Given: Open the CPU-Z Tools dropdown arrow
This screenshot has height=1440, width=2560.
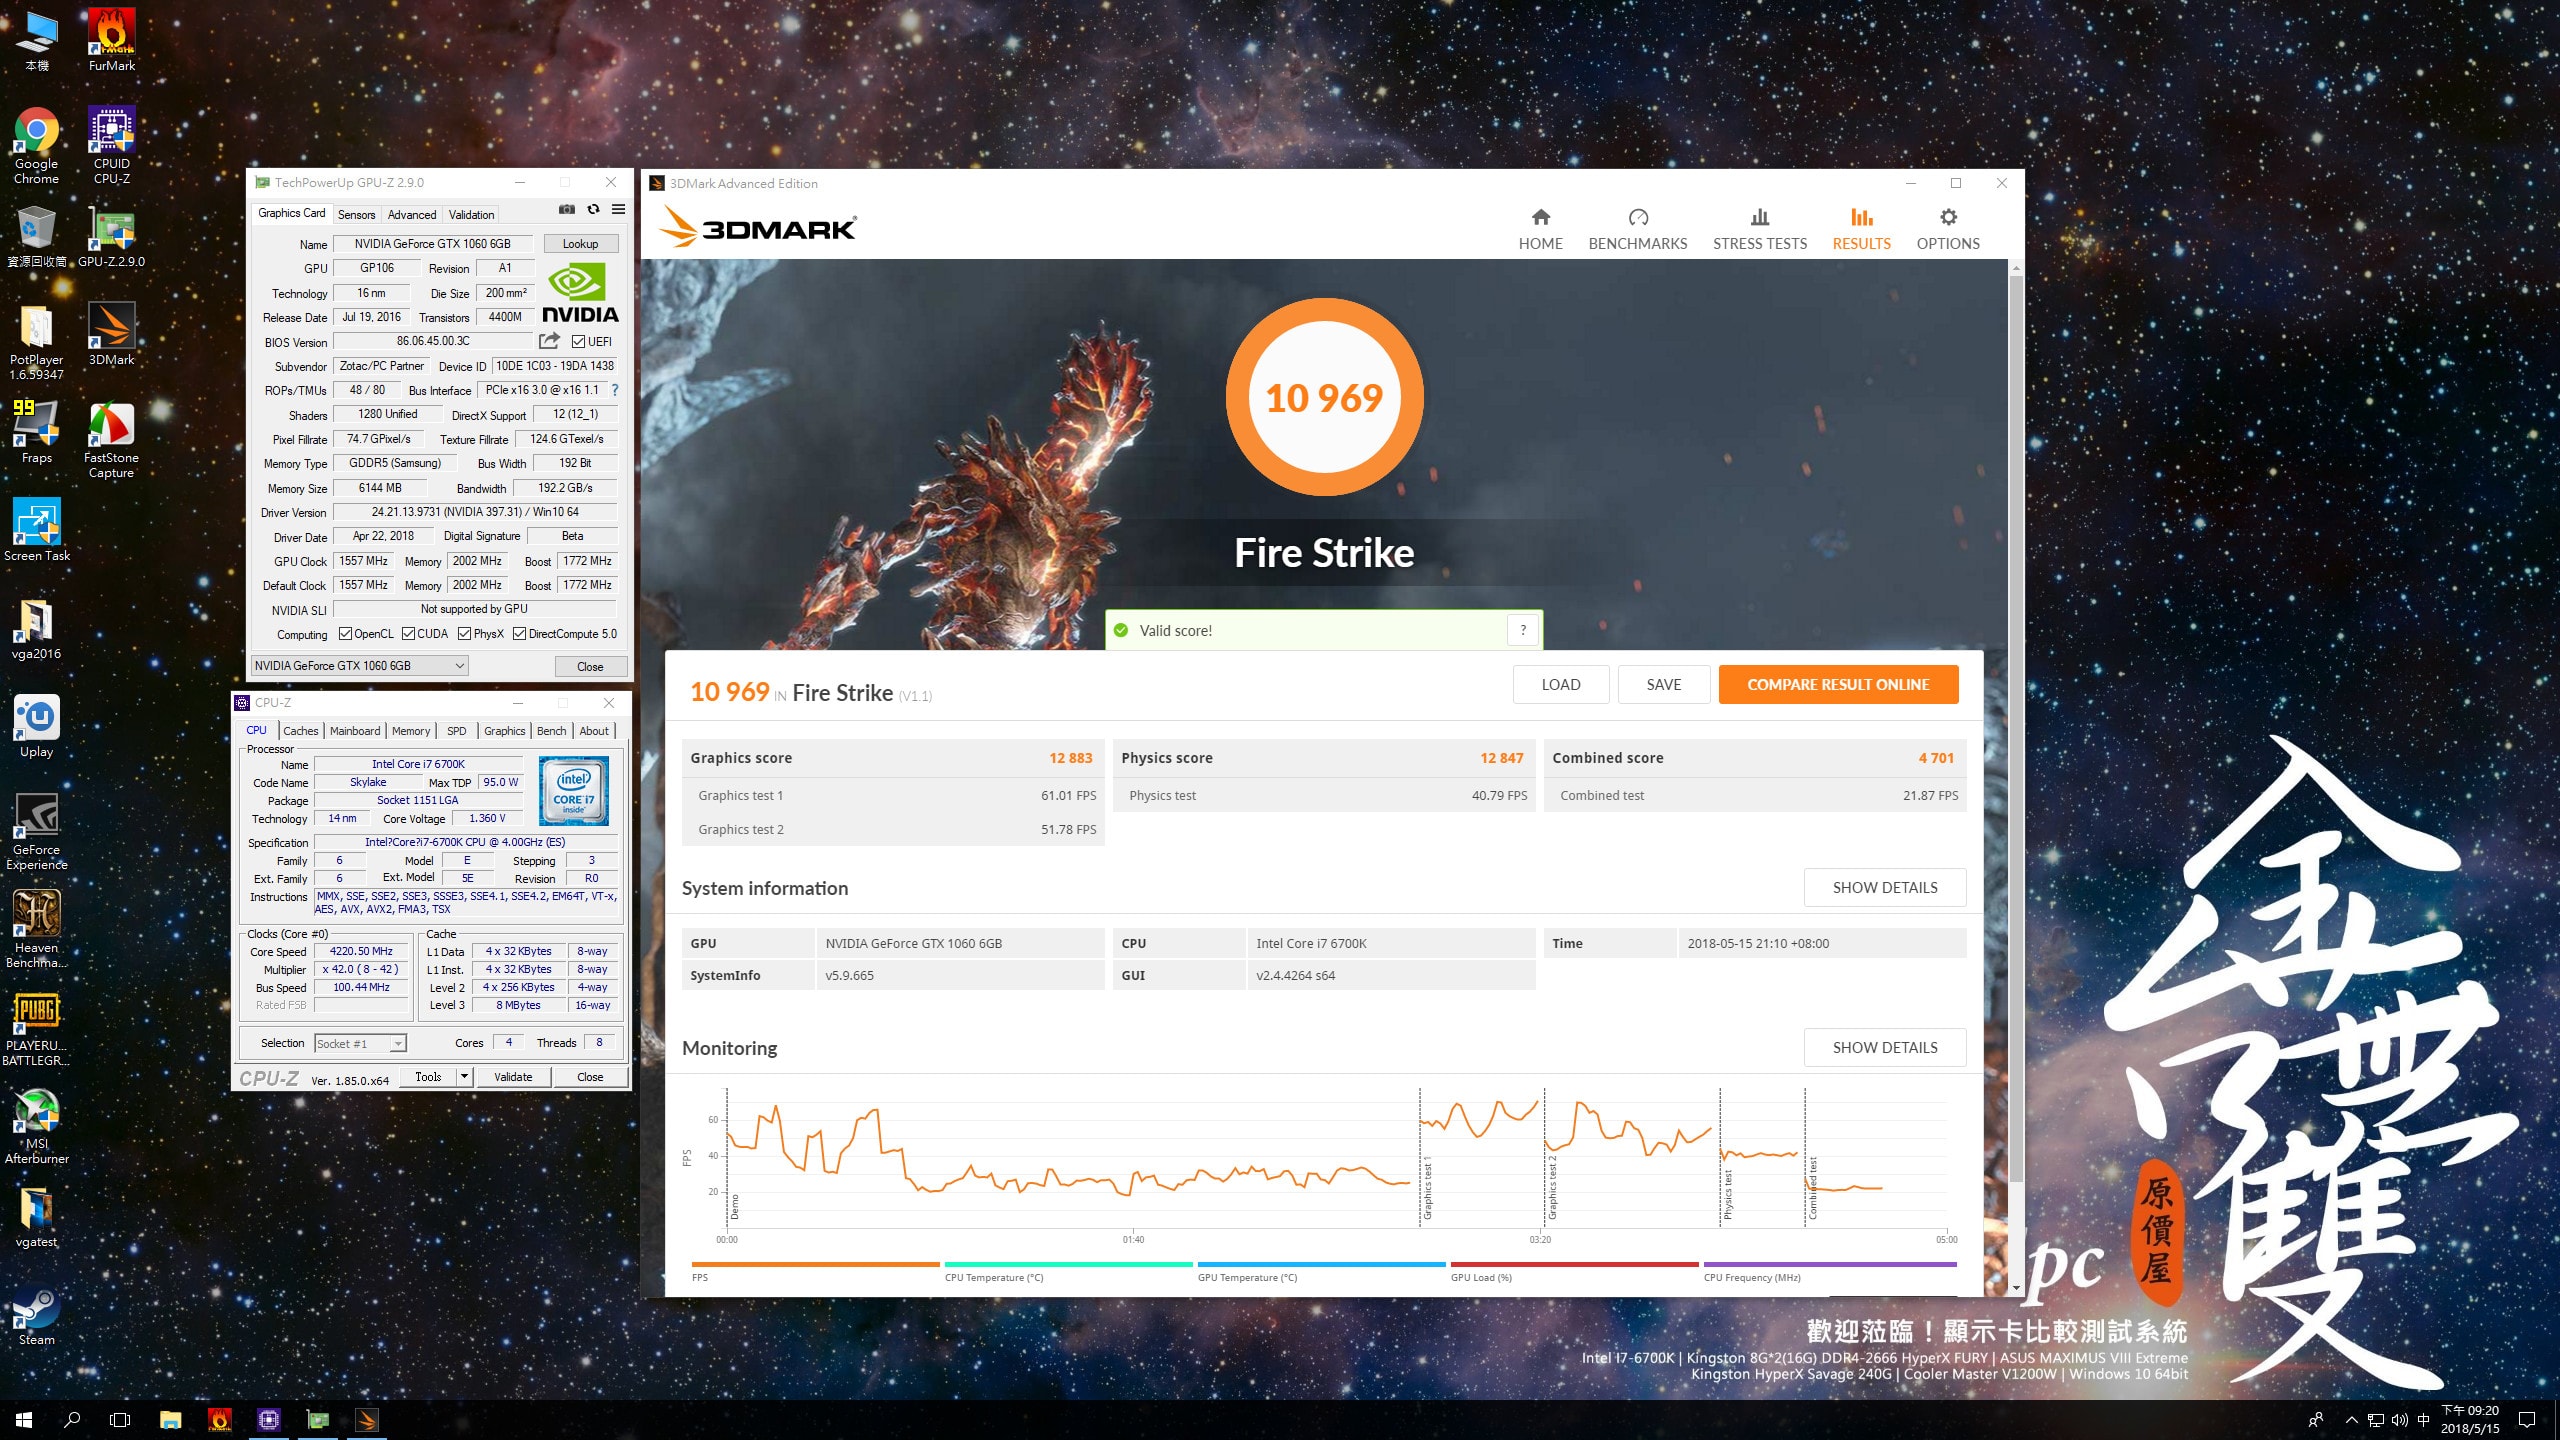Looking at the screenshot, I should tap(464, 1077).
